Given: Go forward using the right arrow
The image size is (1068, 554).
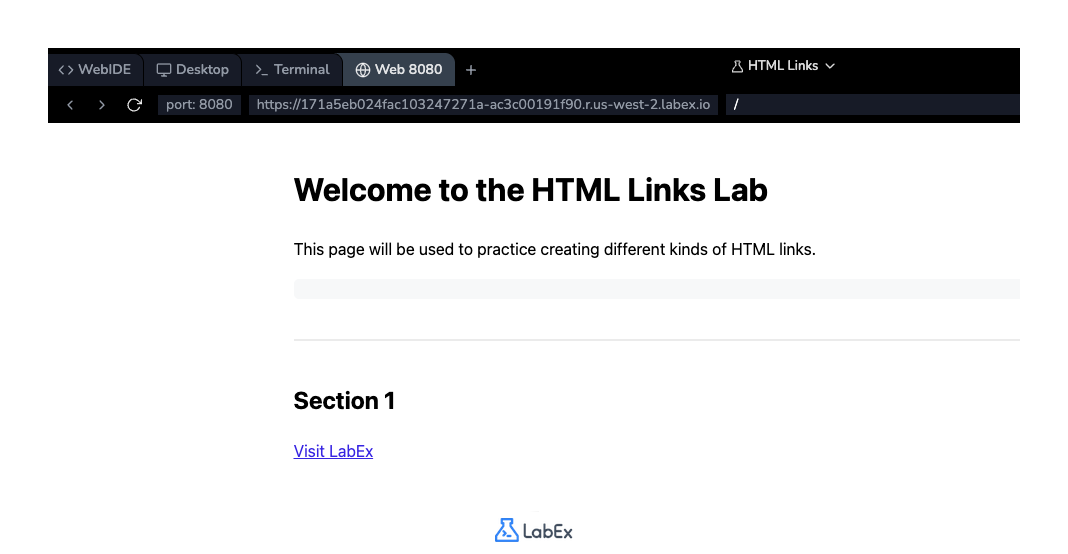Looking at the screenshot, I should pos(102,105).
